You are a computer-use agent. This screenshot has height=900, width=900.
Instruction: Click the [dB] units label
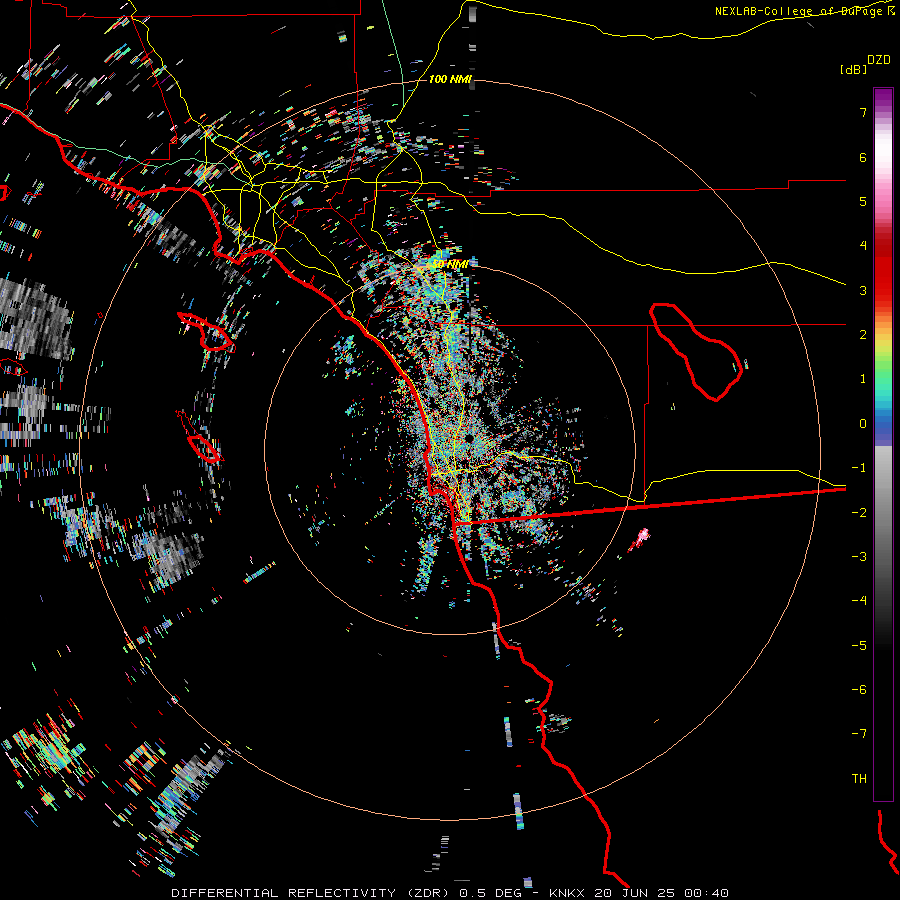coord(853,70)
